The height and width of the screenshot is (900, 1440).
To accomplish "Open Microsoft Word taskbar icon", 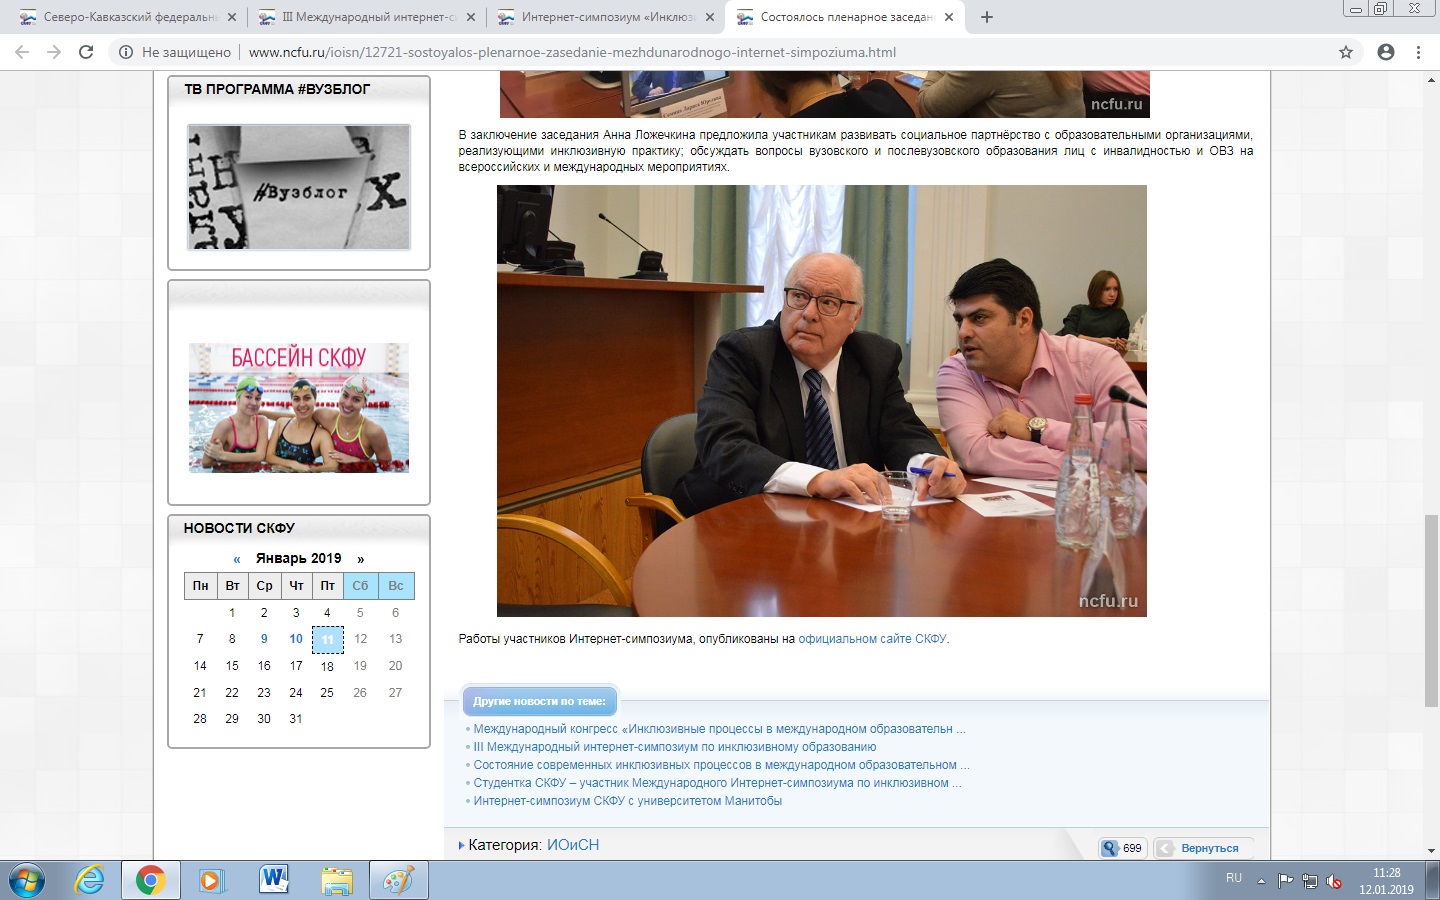I will (274, 881).
